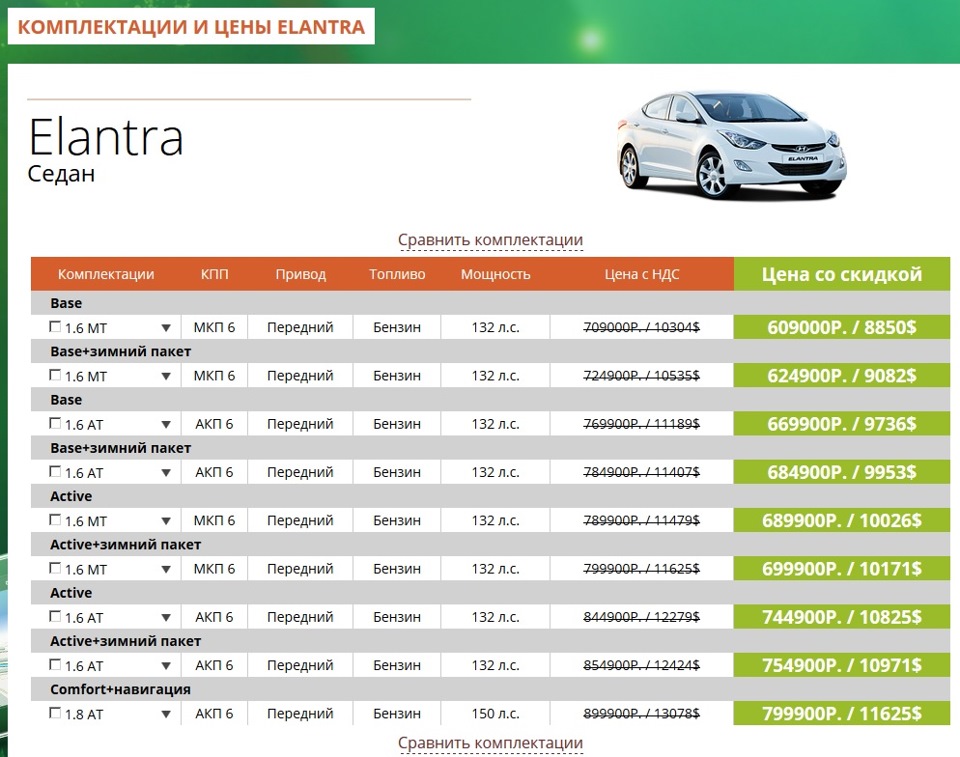Enable the 1.6 AT checkbox in the 754900Р. row

click(x=55, y=665)
